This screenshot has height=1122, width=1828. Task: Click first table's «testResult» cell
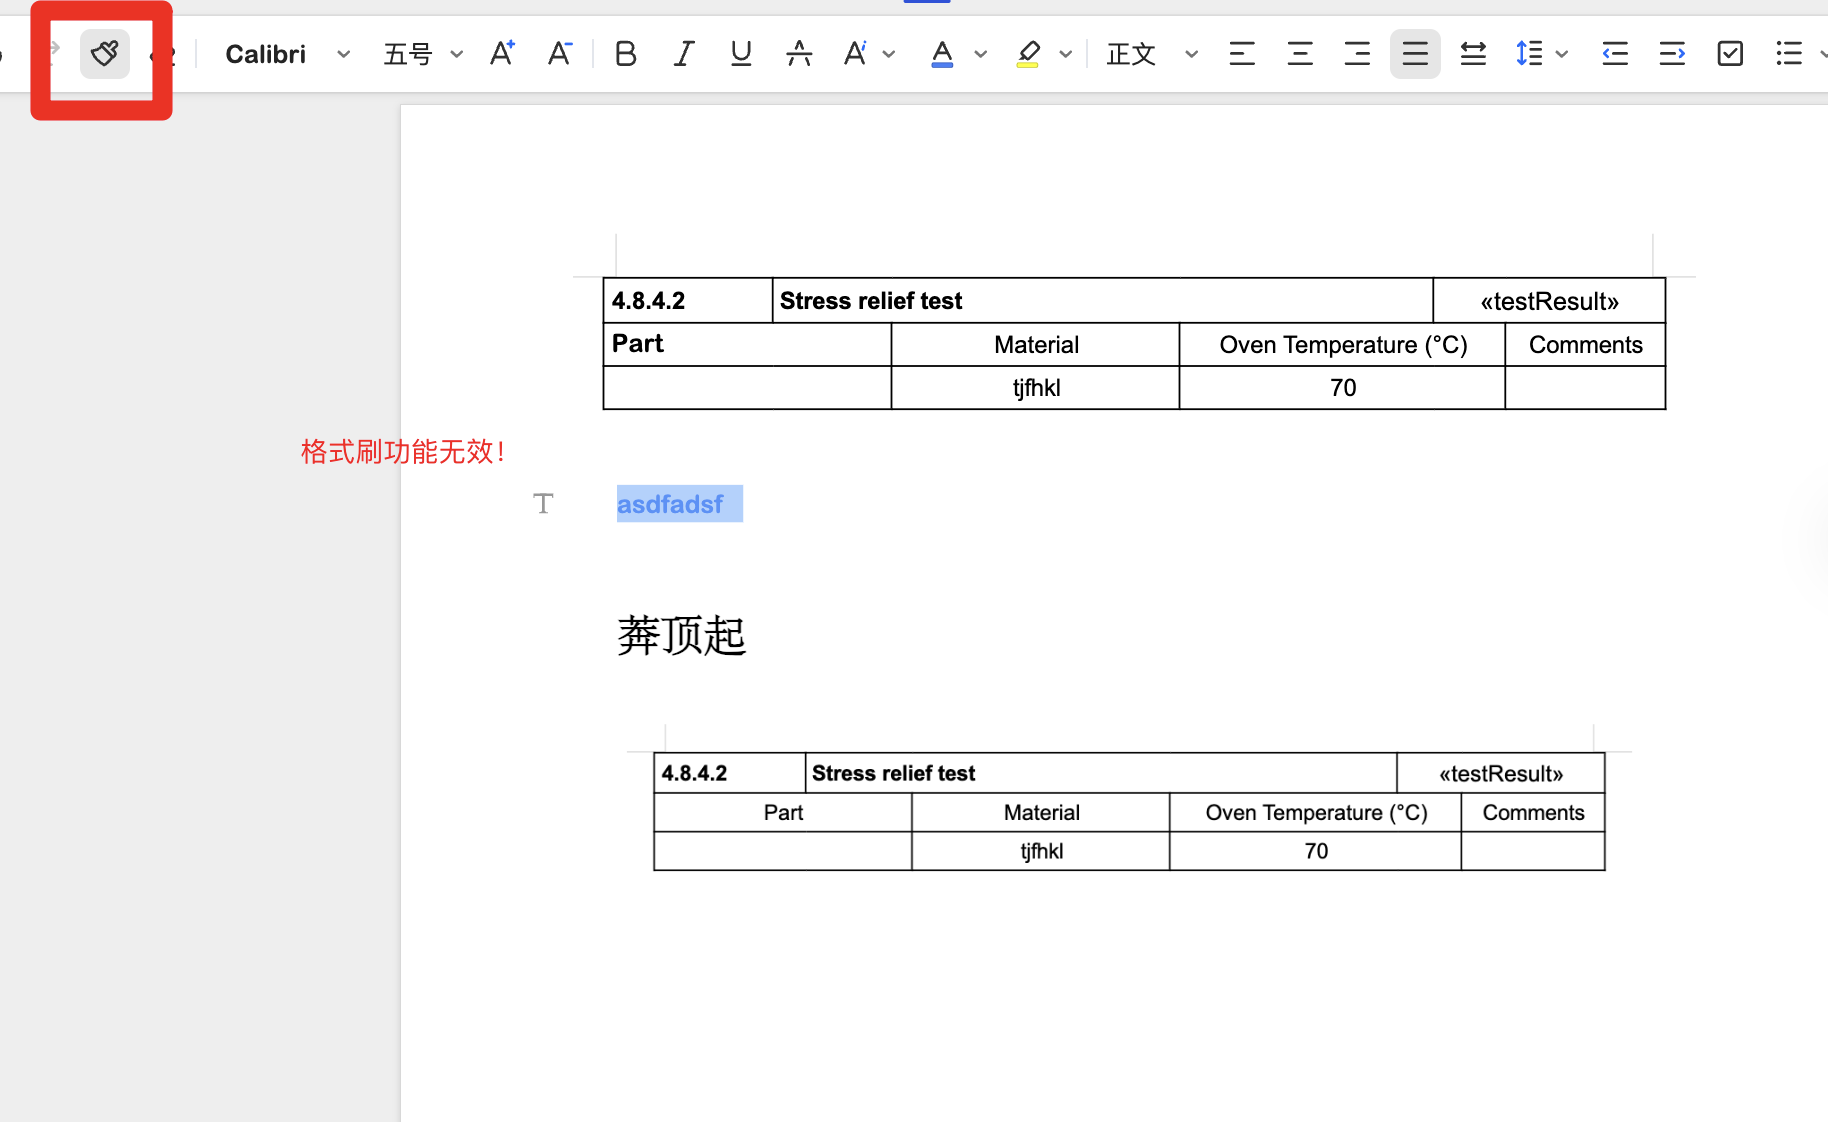(1549, 301)
